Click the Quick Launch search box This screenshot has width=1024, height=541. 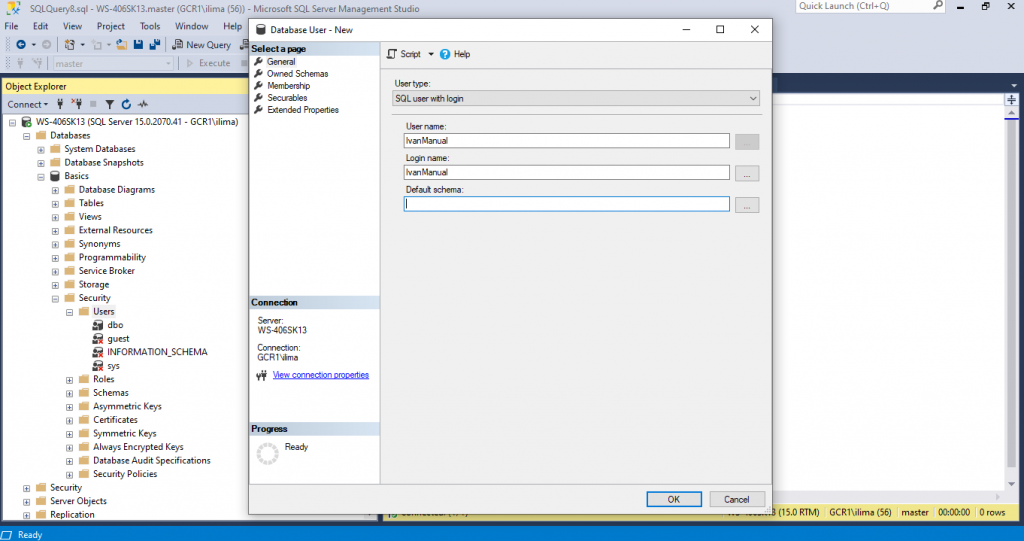point(863,6)
